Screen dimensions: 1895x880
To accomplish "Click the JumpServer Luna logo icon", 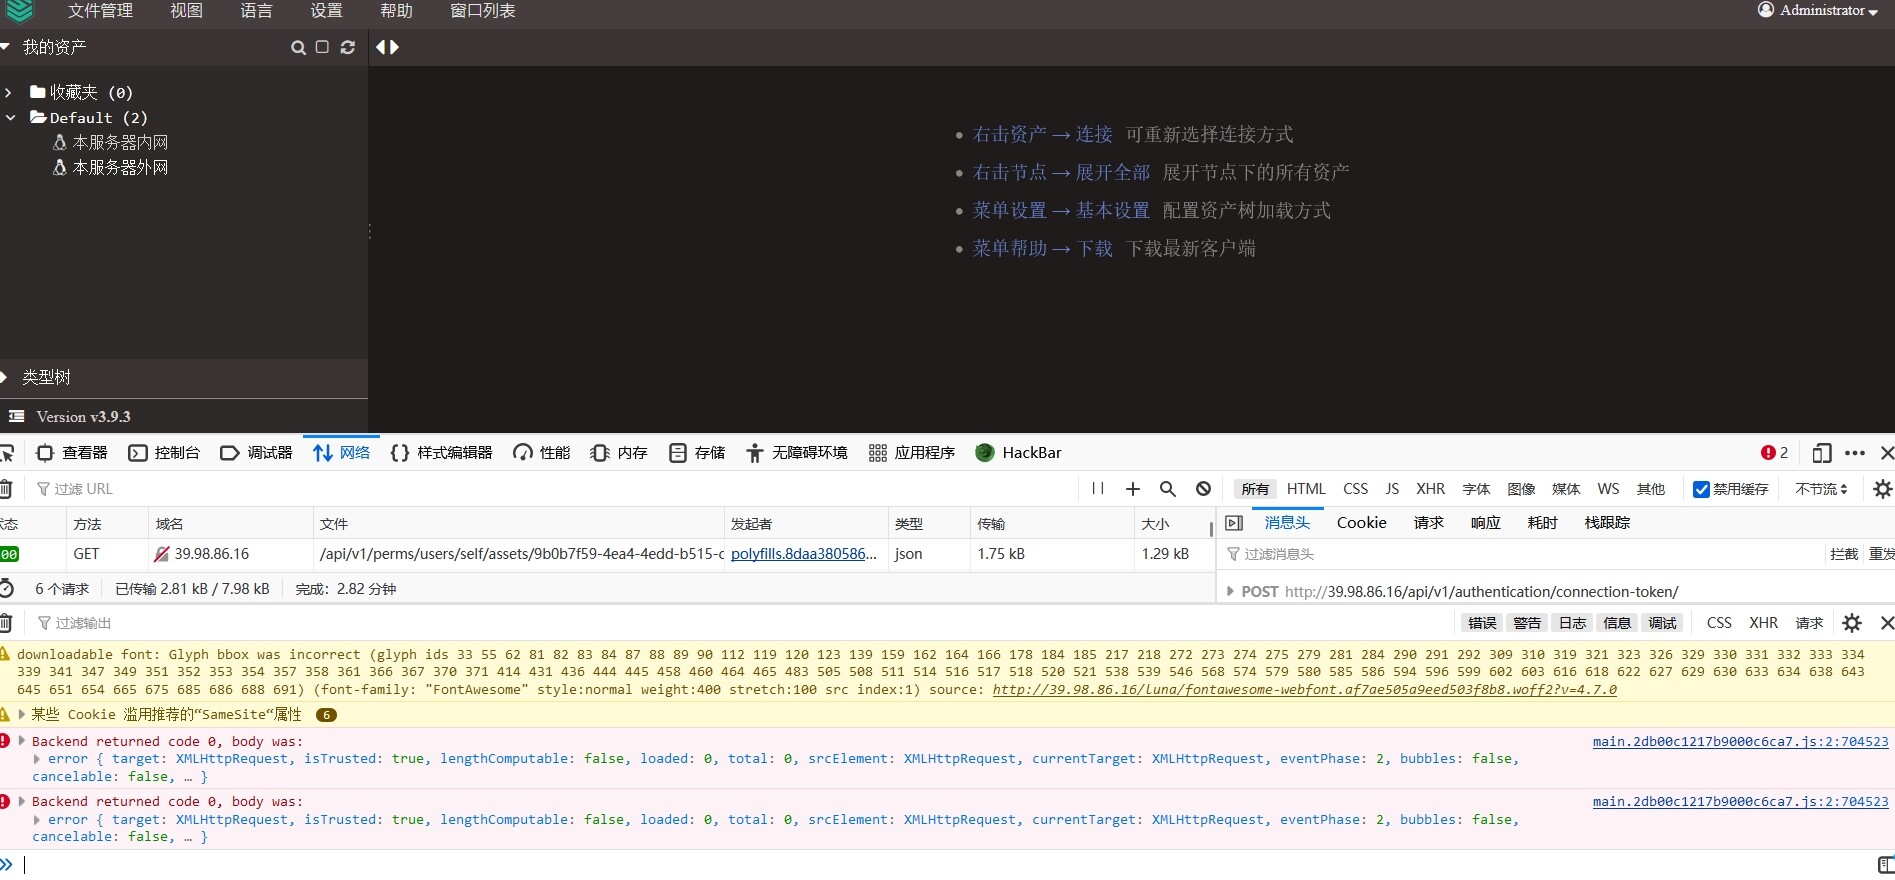I will pyautogui.click(x=19, y=11).
